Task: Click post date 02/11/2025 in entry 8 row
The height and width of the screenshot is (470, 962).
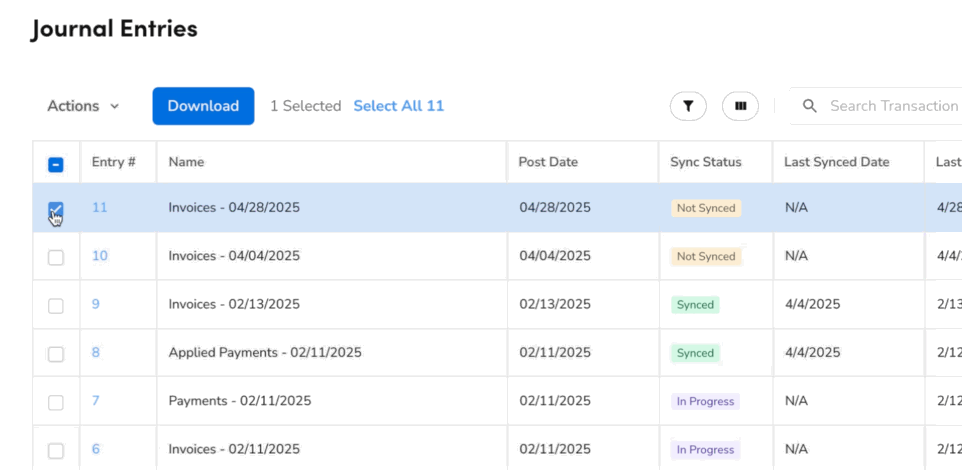Action: [x=555, y=353]
